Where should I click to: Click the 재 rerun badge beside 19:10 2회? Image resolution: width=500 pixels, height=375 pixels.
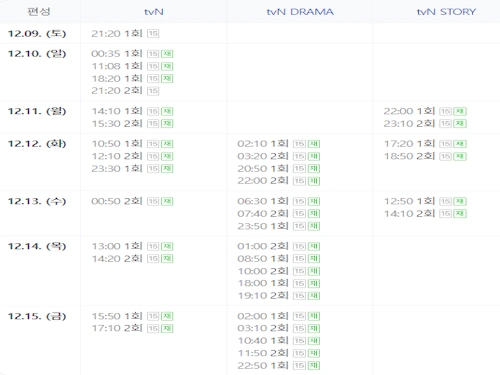[x=314, y=296]
